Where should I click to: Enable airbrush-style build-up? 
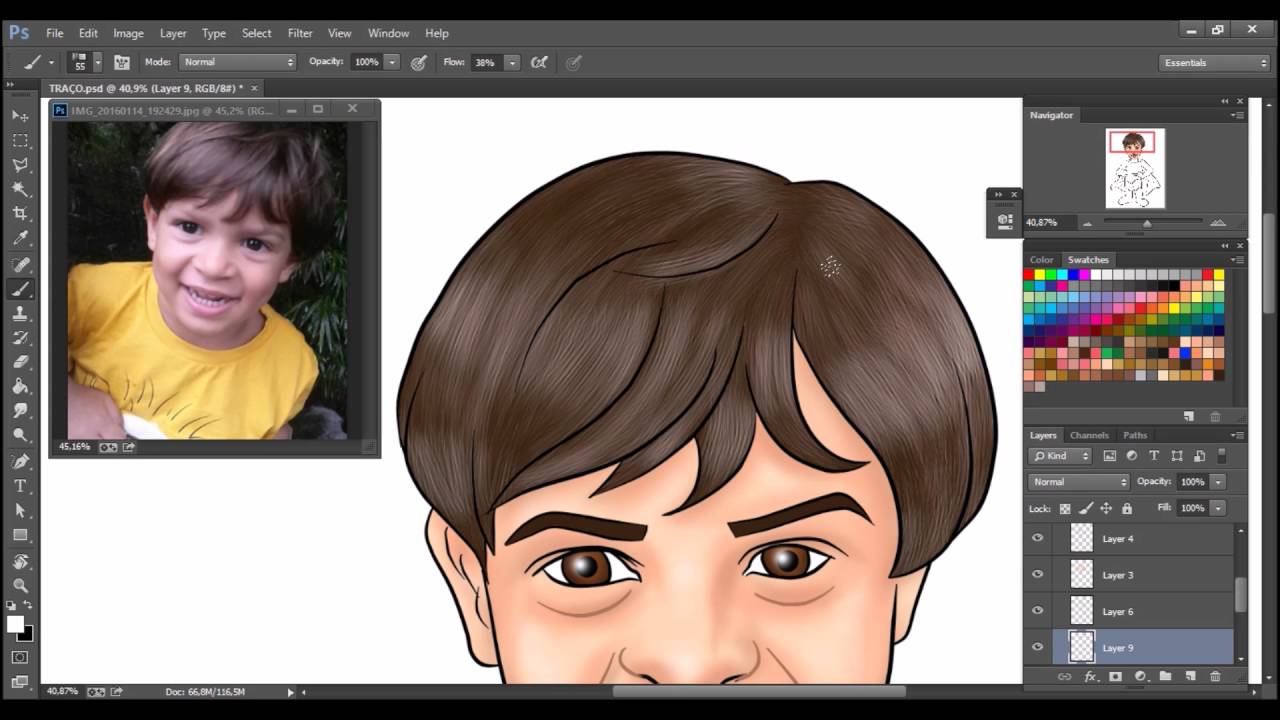point(539,62)
